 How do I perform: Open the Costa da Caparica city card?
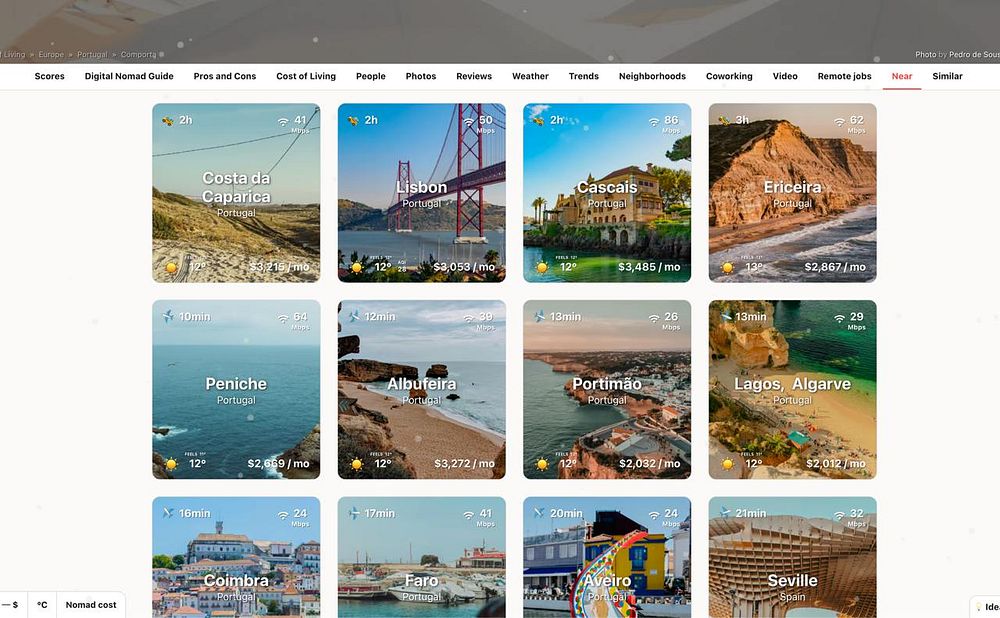pyautogui.click(x=236, y=193)
